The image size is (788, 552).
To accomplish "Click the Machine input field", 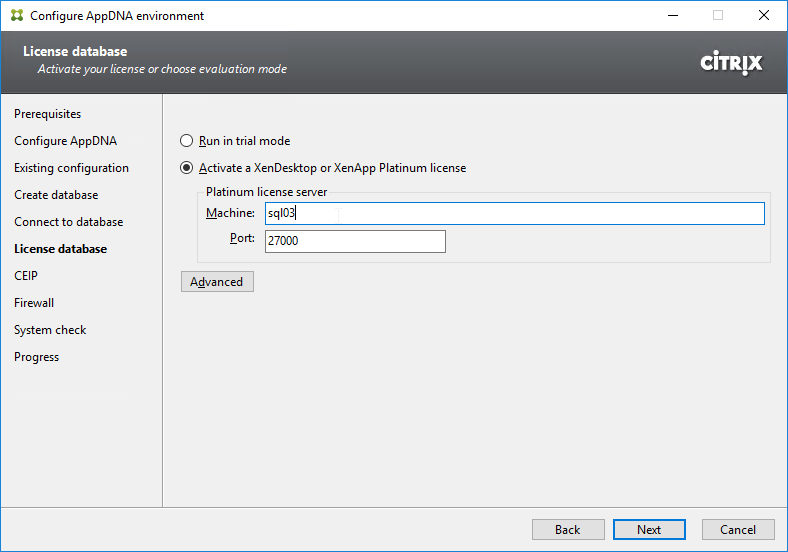I will [x=514, y=214].
